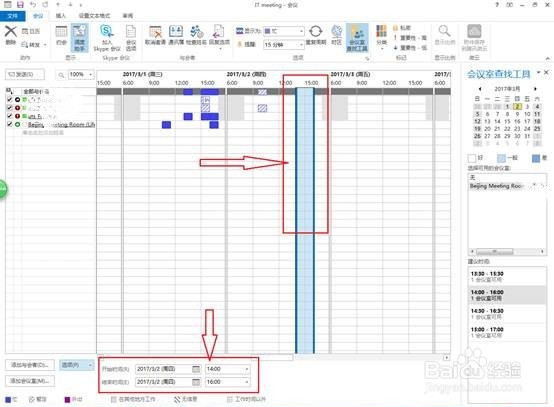
Task: Toggle the Room Finder ribbon icon
Action: click(x=357, y=38)
